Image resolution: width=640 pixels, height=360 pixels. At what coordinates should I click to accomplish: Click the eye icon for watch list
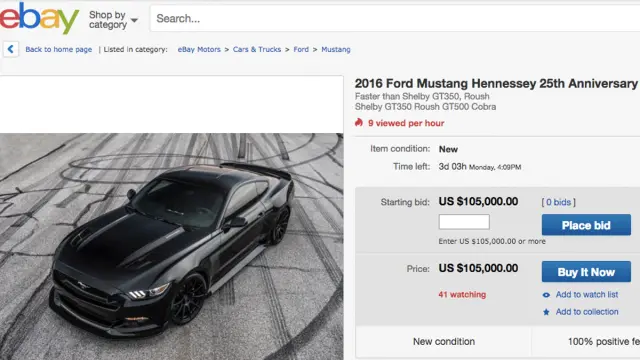(x=546, y=295)
